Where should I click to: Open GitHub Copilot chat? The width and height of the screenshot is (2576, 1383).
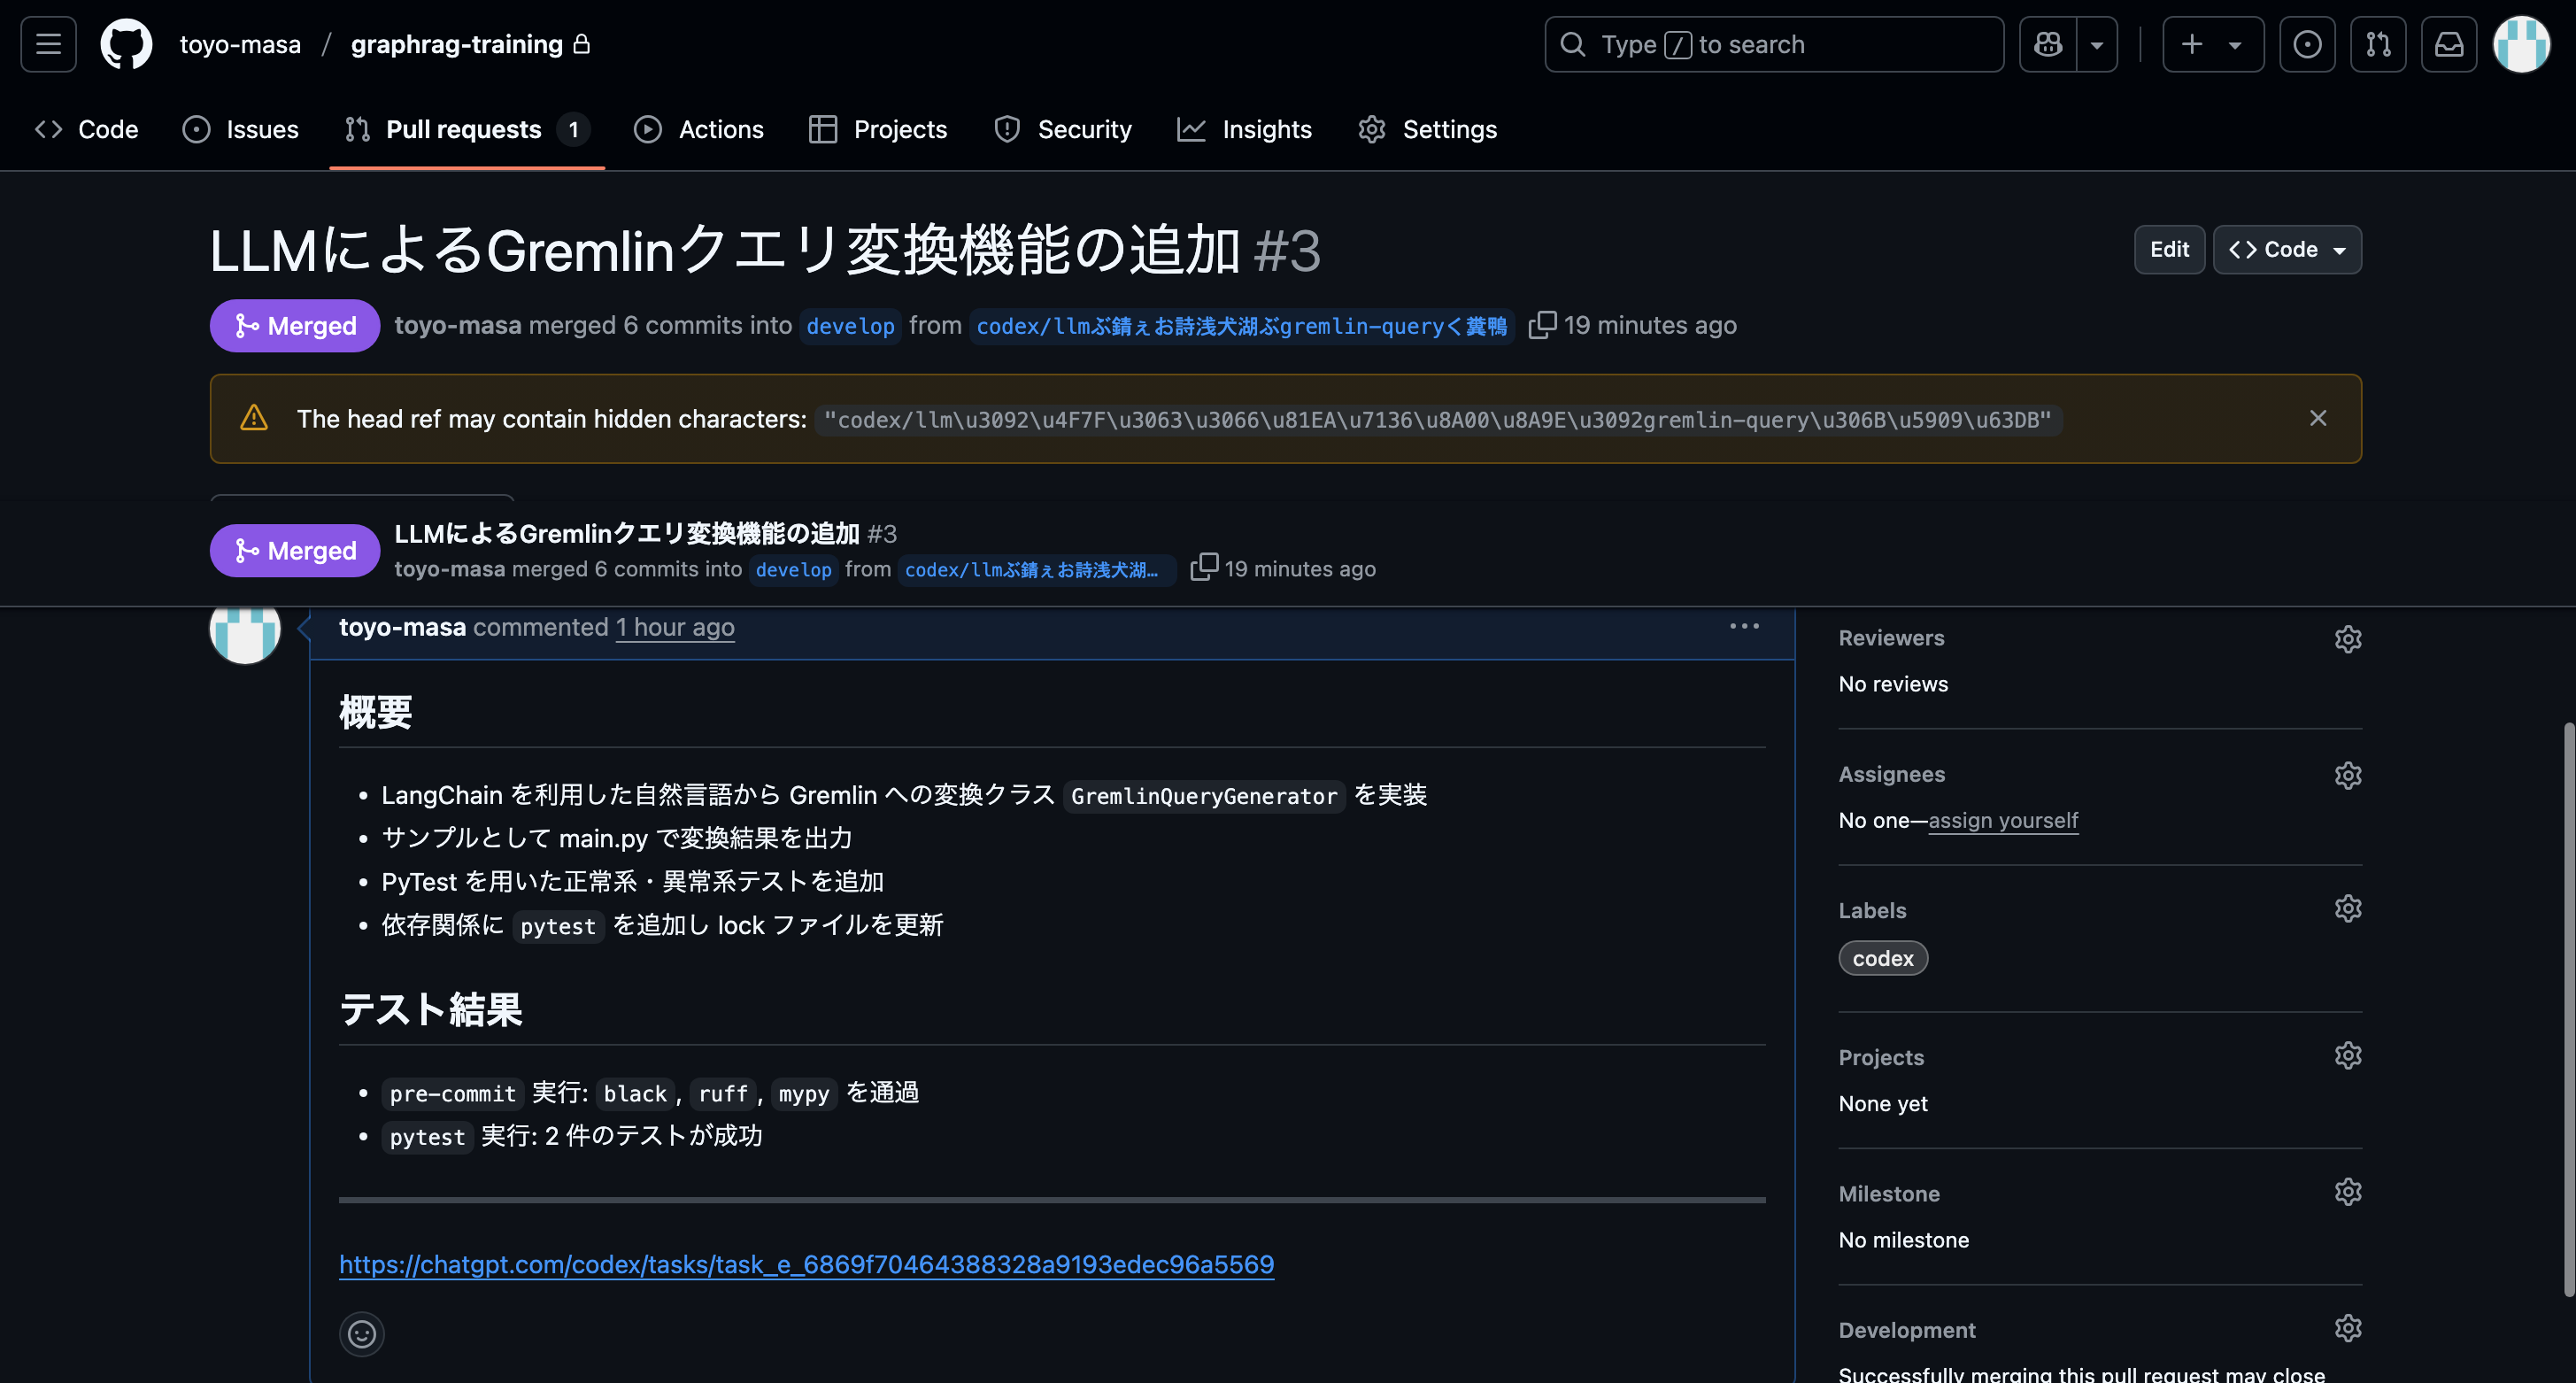2047,44
